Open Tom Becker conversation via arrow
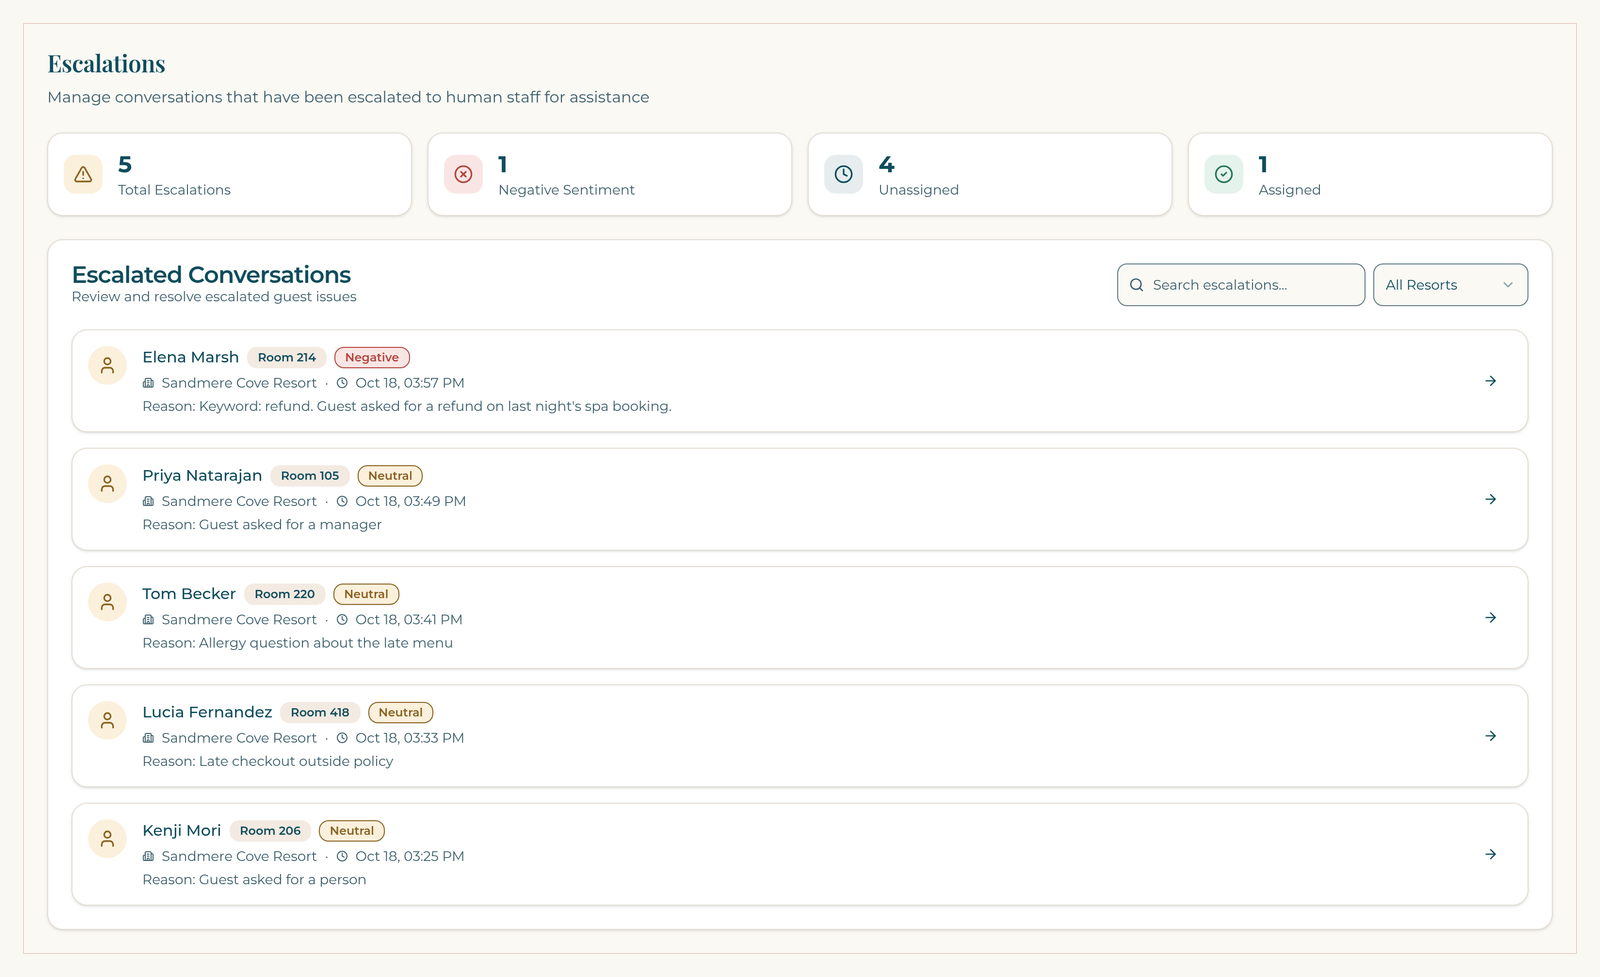The image size is (1600, 977). click(1490, 618)
